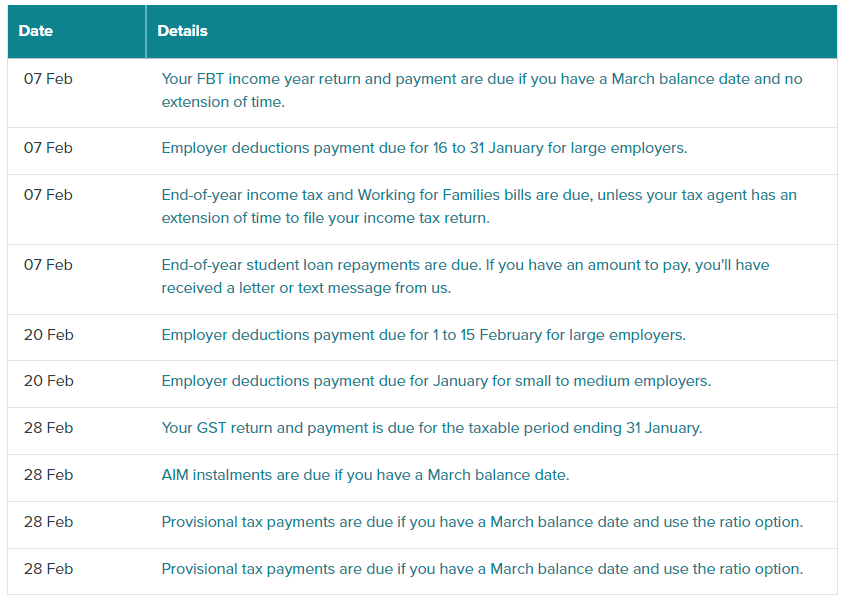Viewport: 843px width, 601px height.
Task: Click the Details column header
Action: pyautogui.click(x=182, y=31)
